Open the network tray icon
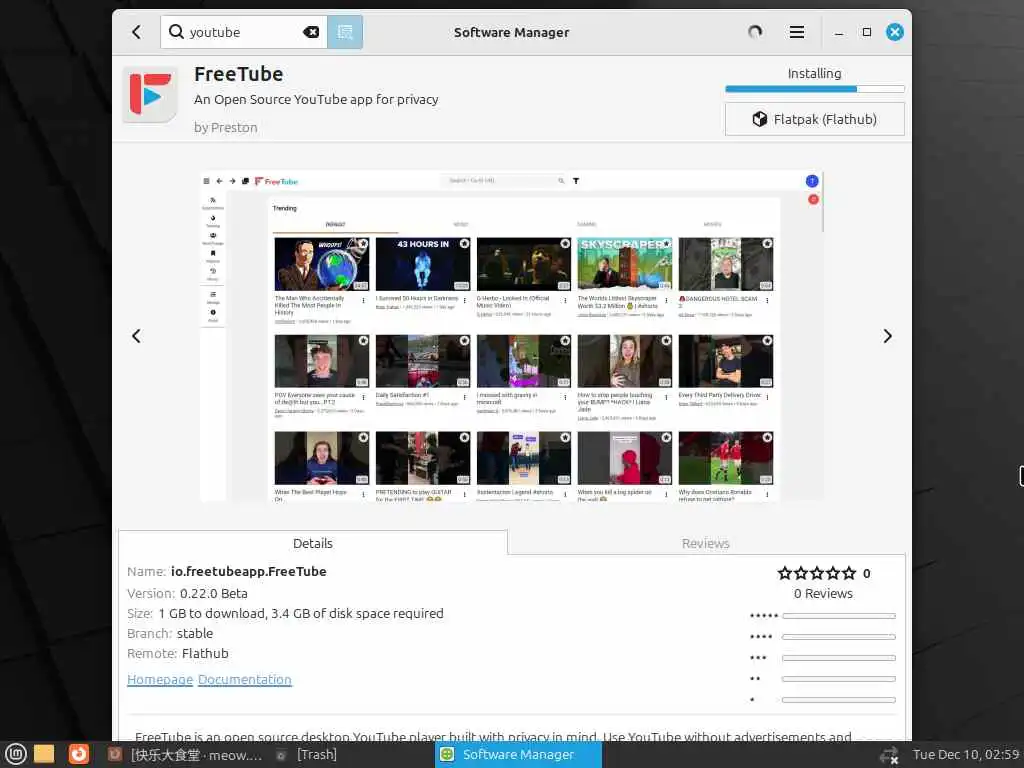This screenshot has height=768, width=1024. click(x=889, y=756)
